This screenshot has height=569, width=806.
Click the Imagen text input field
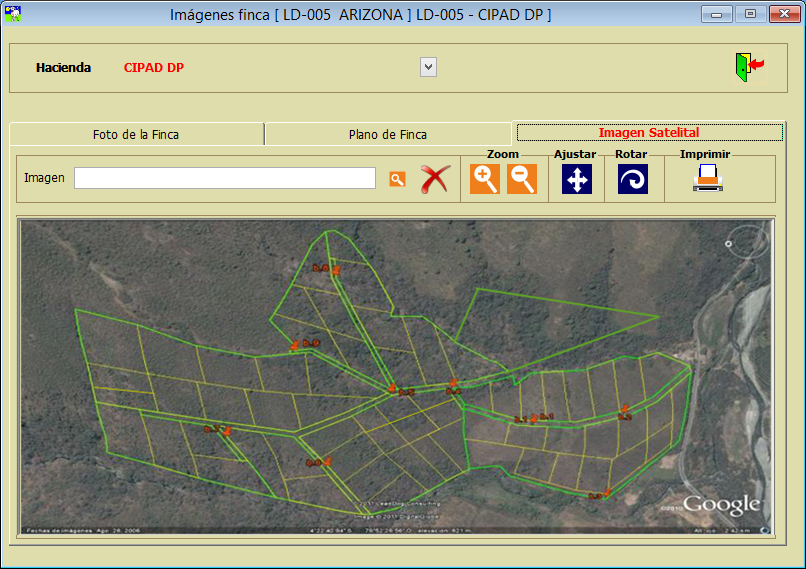coord(225,178)
